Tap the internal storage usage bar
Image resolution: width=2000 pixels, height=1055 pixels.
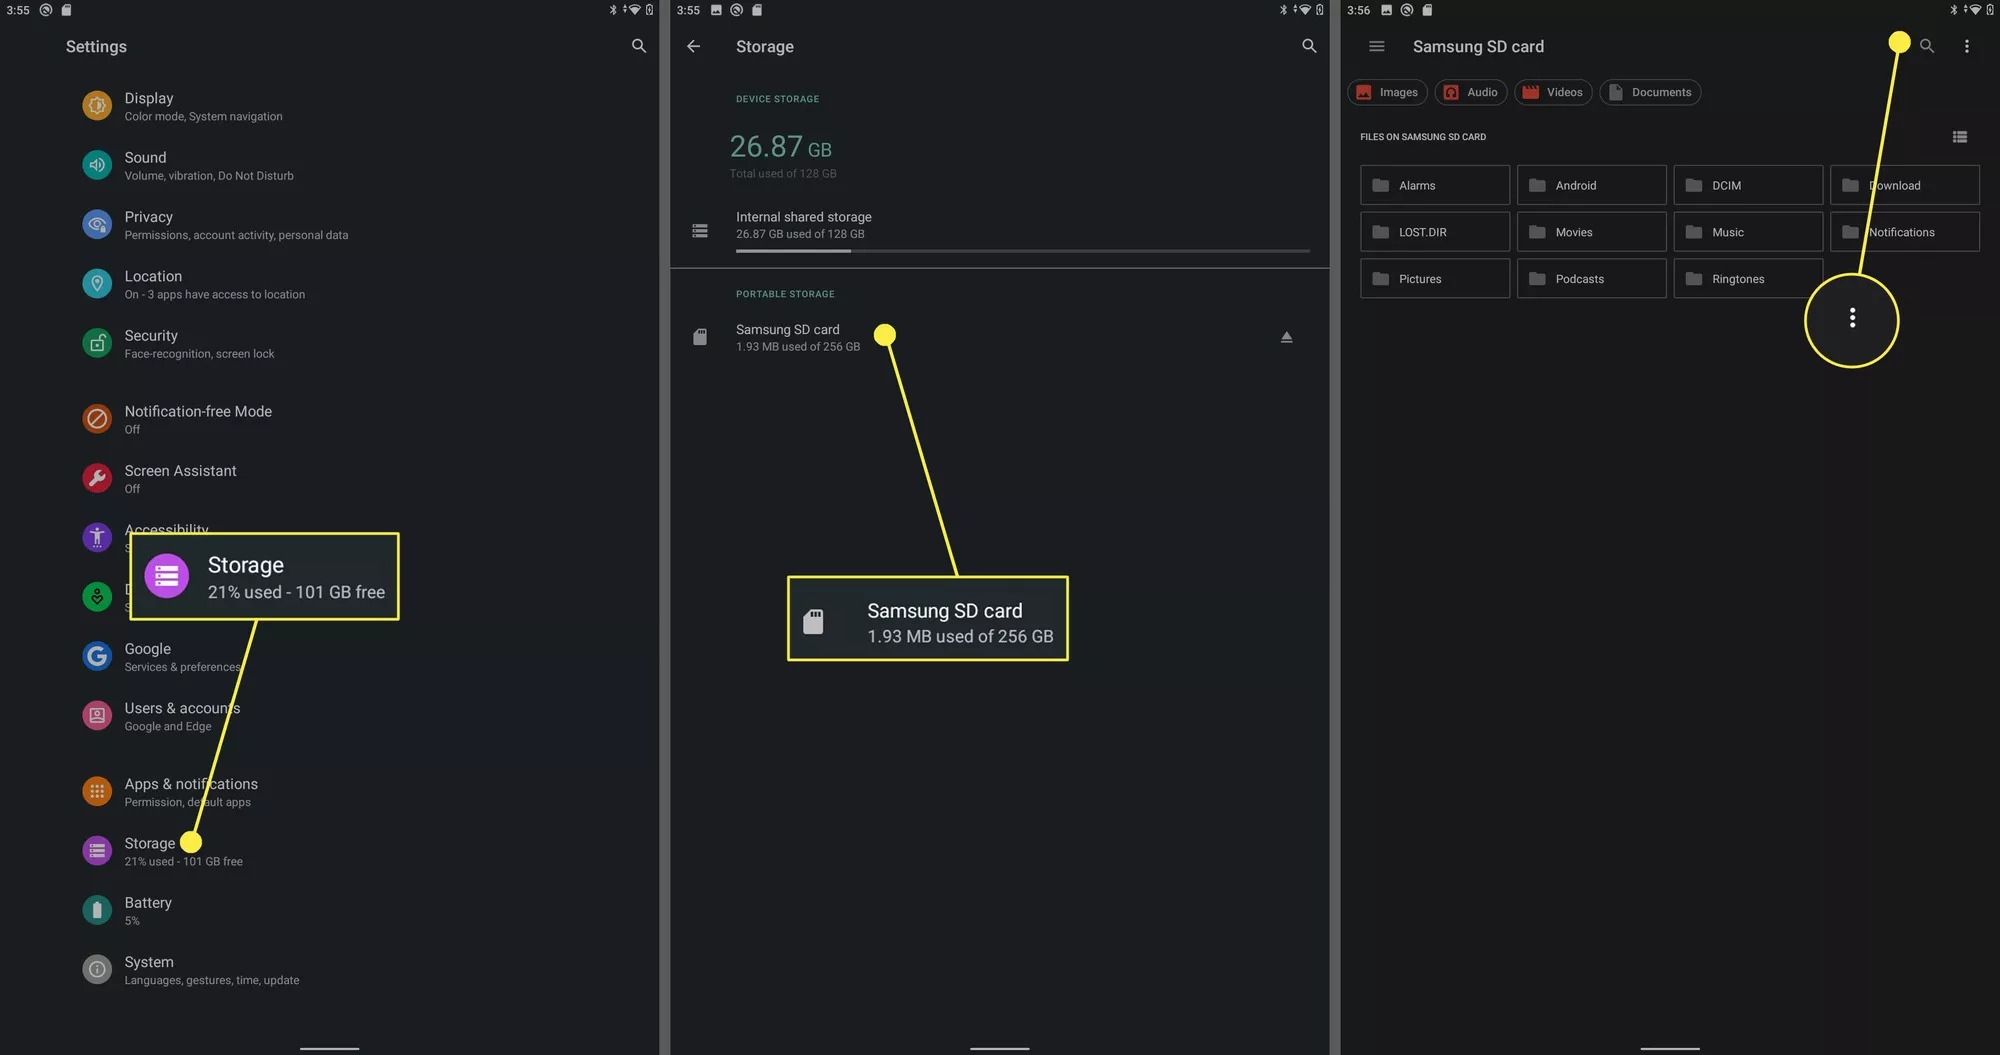(1023, 251)
